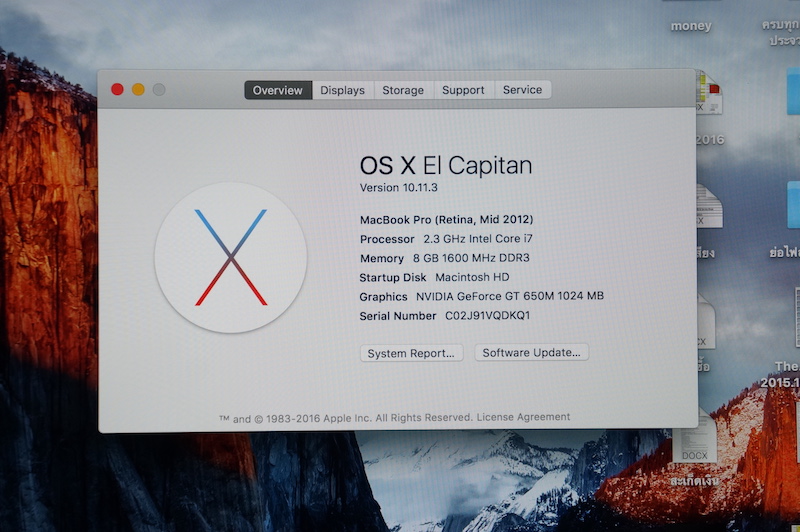Click the Software Update... button
Image resolution: width=800 pixels, height=532 pixels.
coord(532,352)
